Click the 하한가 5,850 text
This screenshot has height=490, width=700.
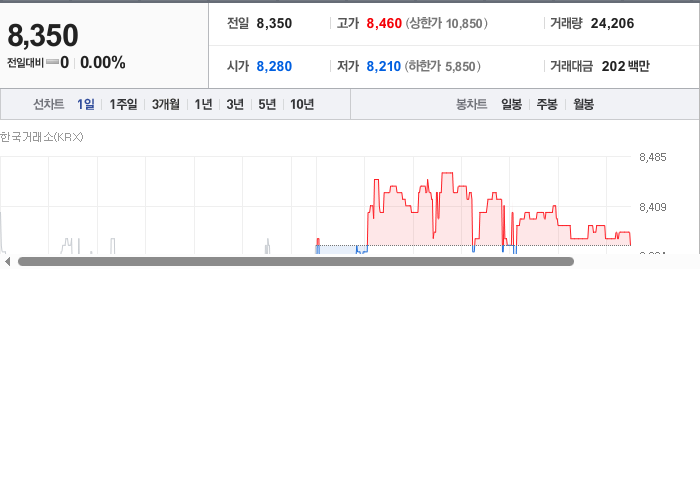point(442,66)
